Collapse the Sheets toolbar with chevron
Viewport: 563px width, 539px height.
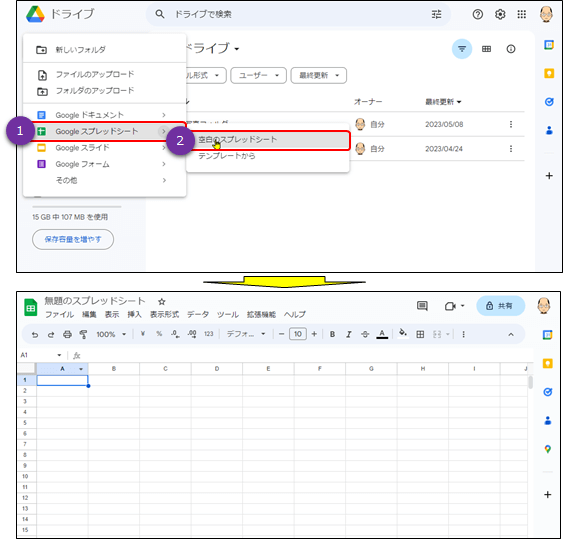pyautogui.click(x=511, y=334)
